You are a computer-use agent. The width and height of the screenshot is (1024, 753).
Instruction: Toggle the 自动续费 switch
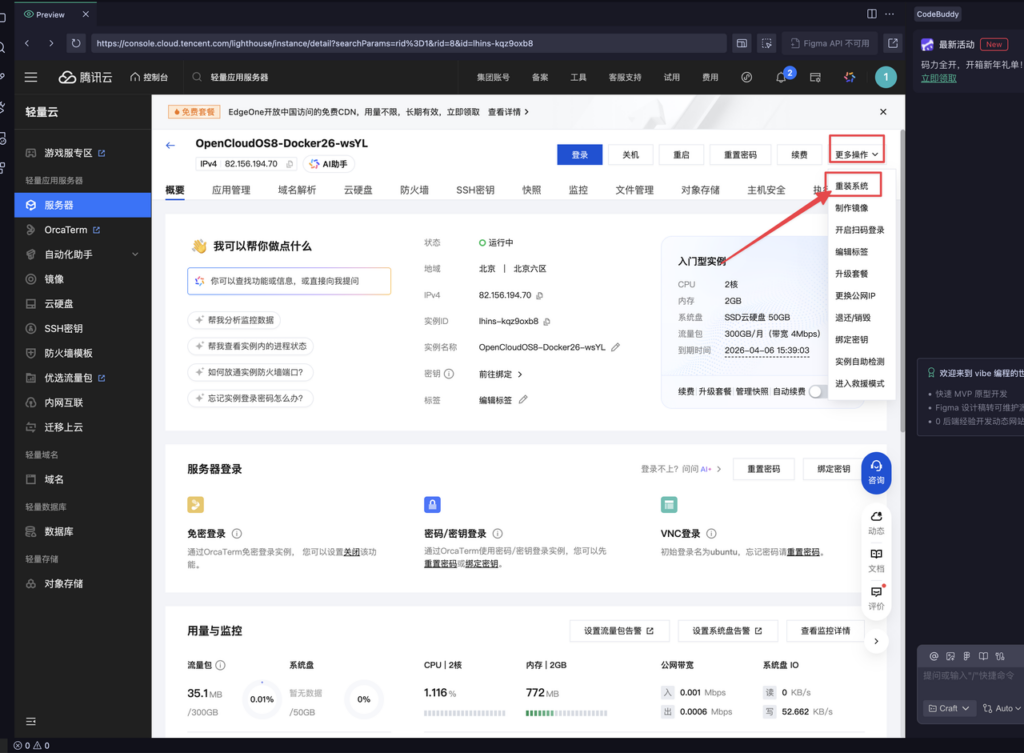[819, 391]
